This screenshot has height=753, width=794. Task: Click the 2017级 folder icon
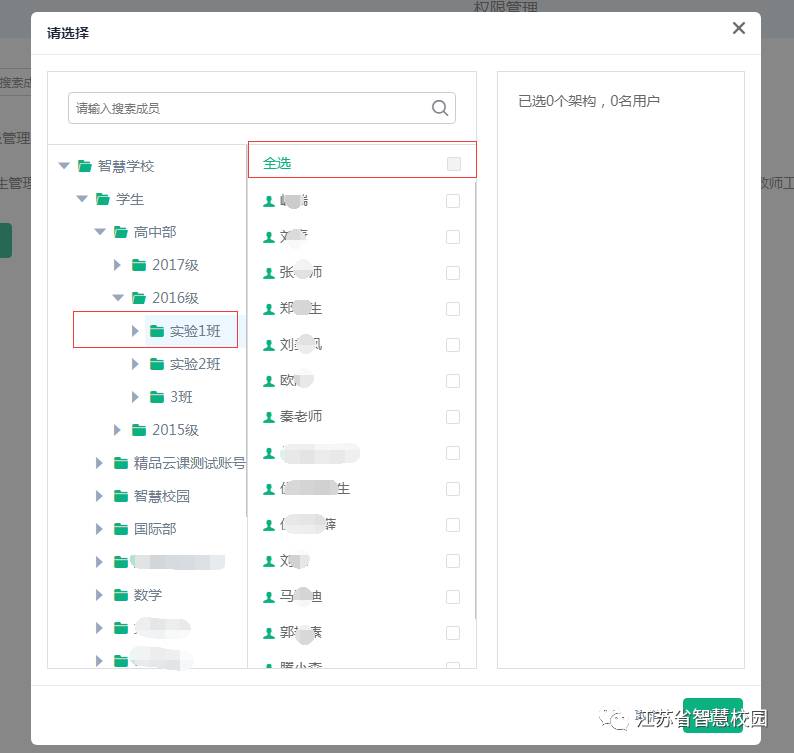click(x=139, y=265)
